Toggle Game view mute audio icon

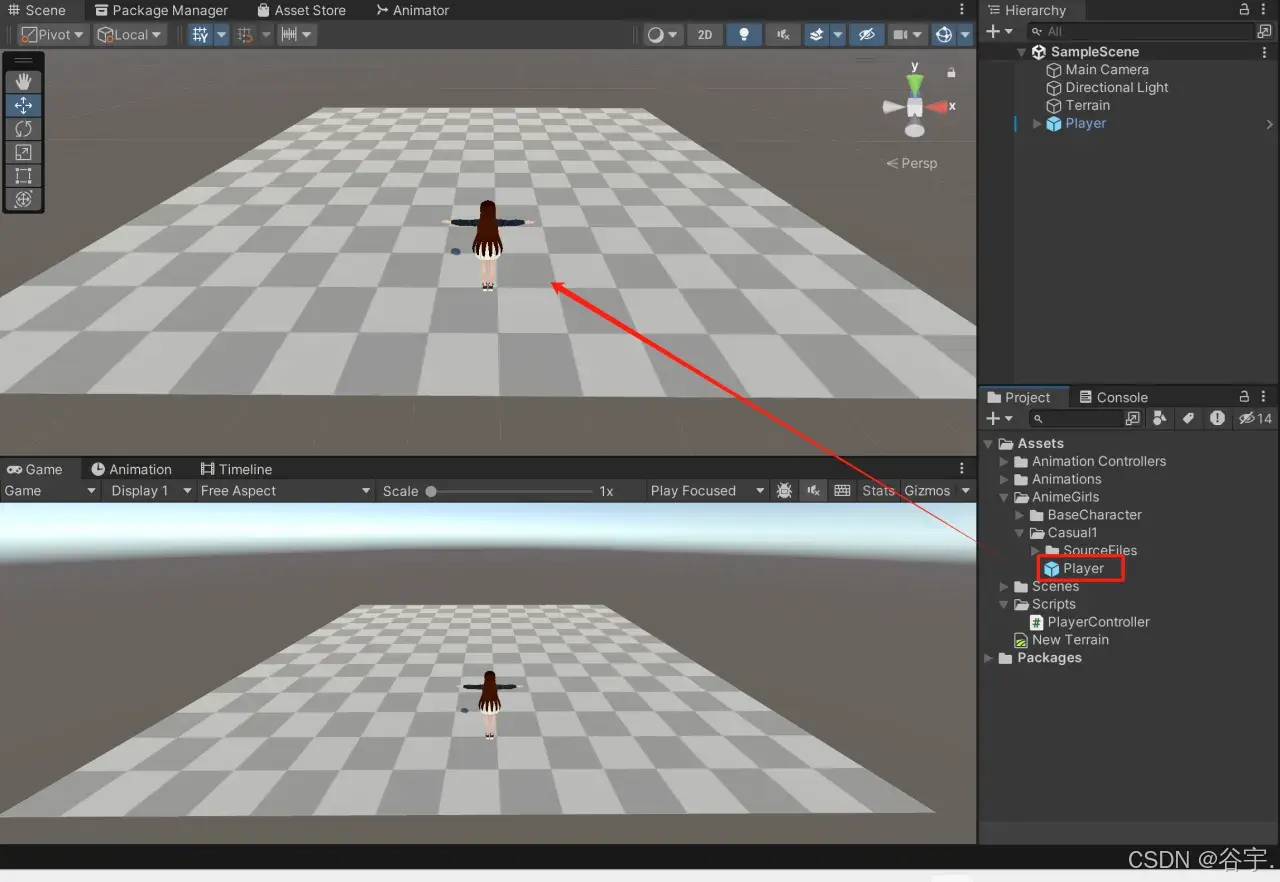tap(814, 491)
